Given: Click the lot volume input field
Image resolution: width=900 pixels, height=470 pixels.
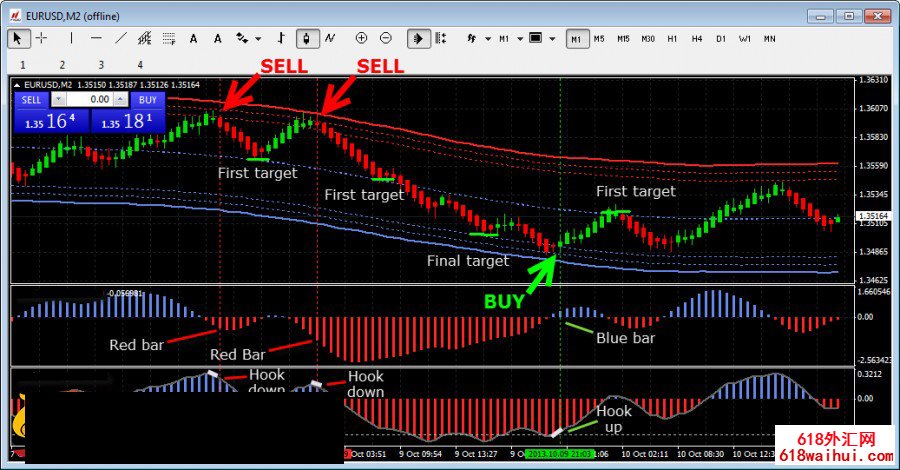Looking at the screenshot, I should 90,99.
